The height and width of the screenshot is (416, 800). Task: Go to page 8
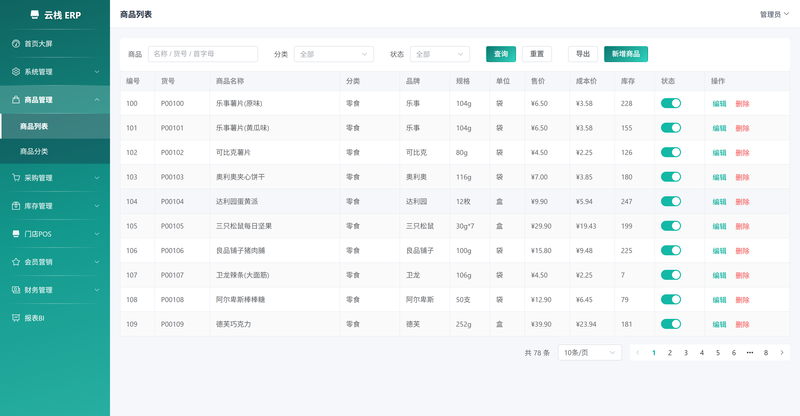click(x=766, y=353)
